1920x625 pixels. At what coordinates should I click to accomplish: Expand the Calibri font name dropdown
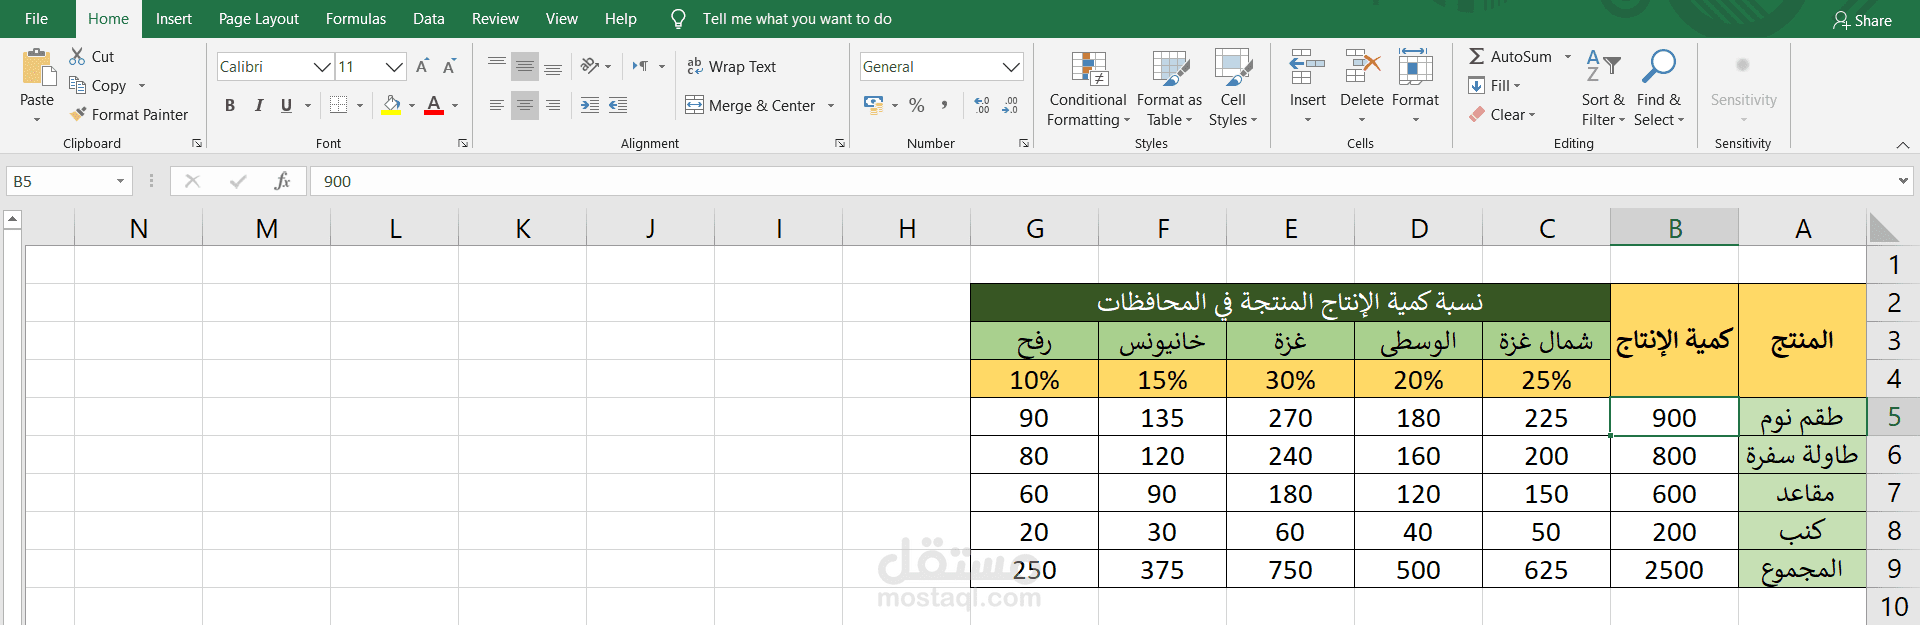click(322, 67)
